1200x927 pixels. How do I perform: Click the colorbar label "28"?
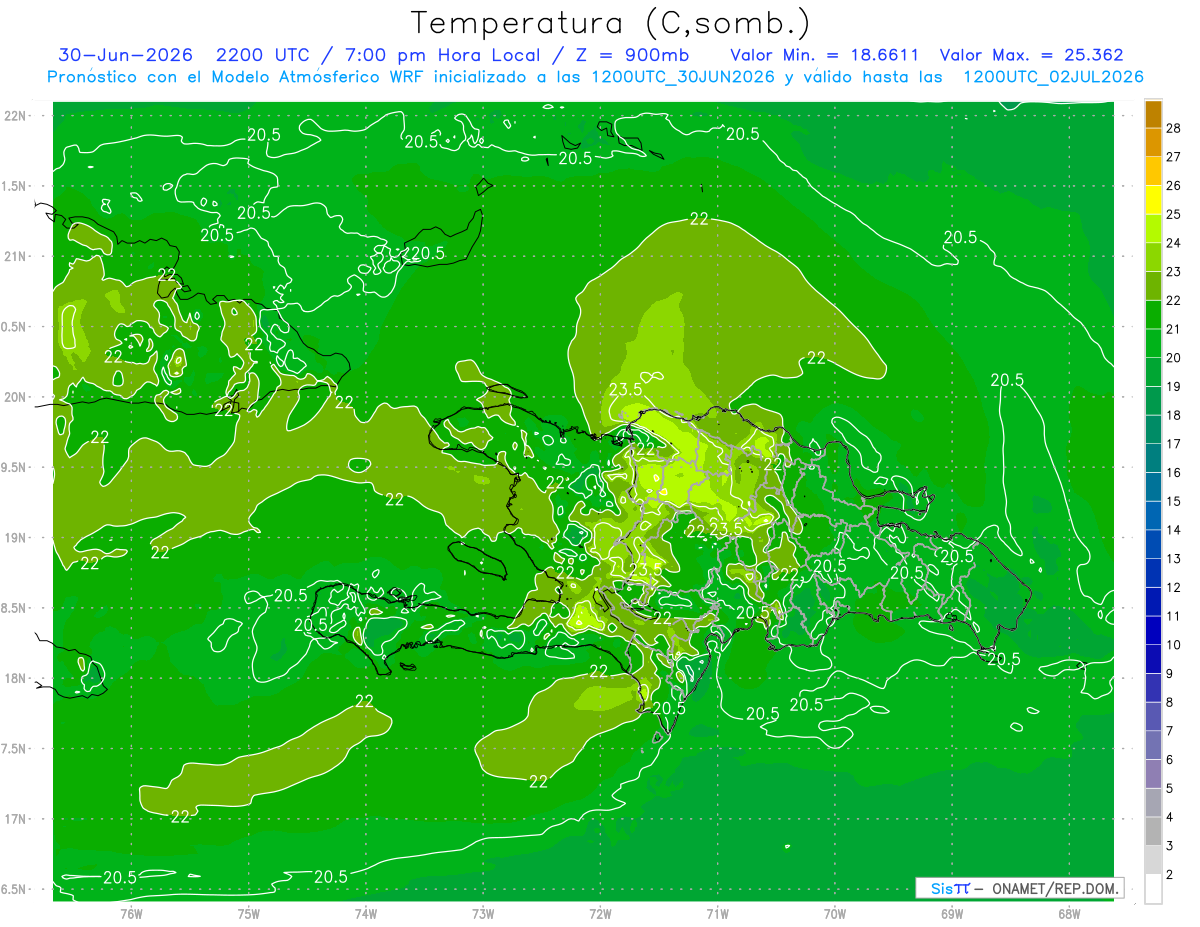coord(1175,128)
